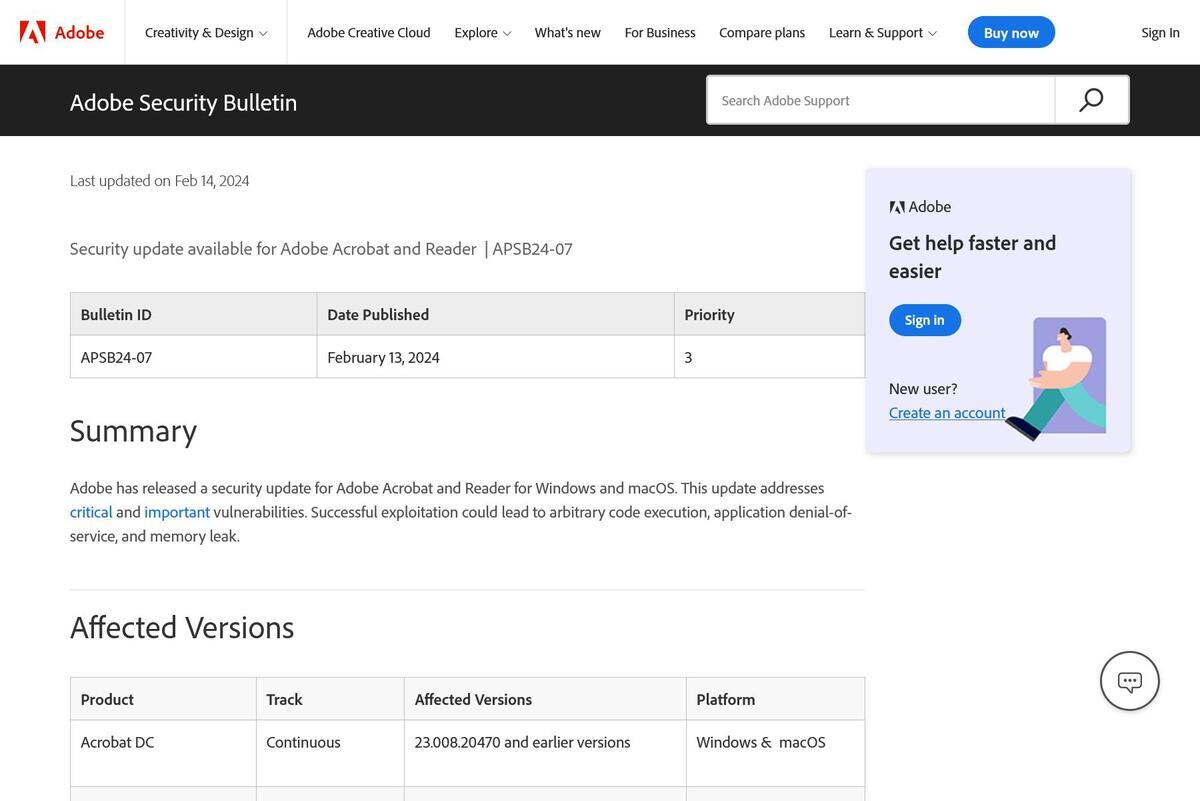Go to the For Business page

[x=660, y=32]
